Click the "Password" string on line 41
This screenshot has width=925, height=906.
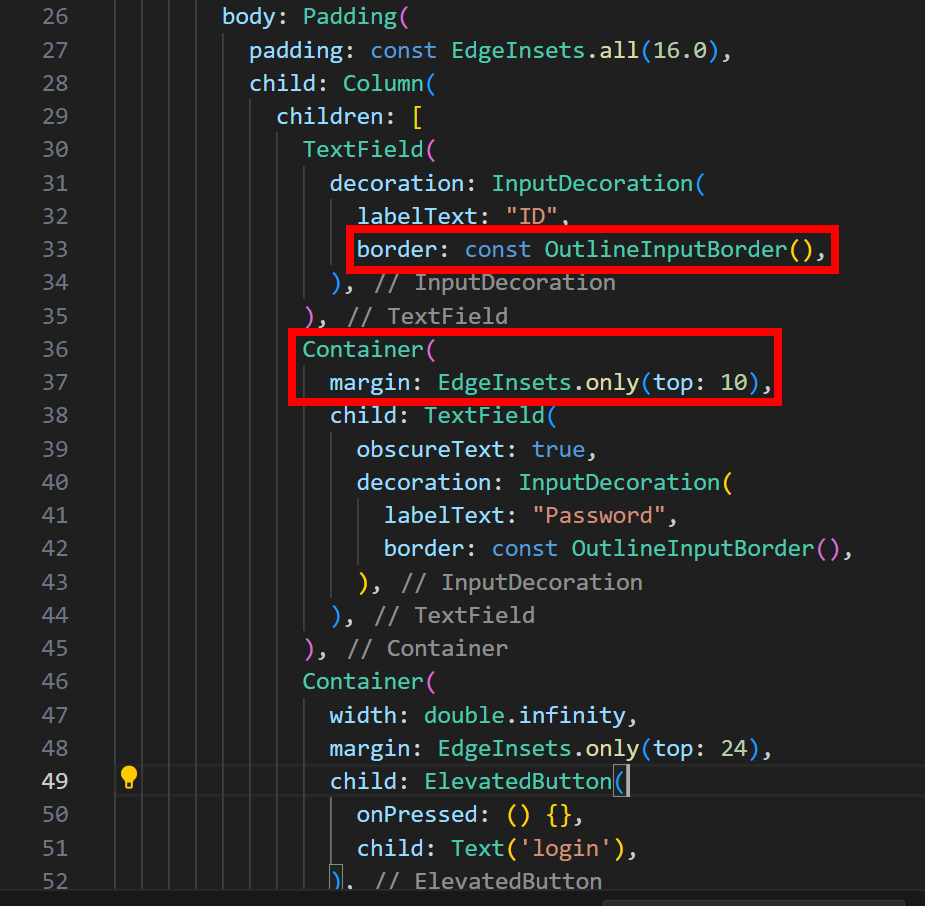point(599,516)
